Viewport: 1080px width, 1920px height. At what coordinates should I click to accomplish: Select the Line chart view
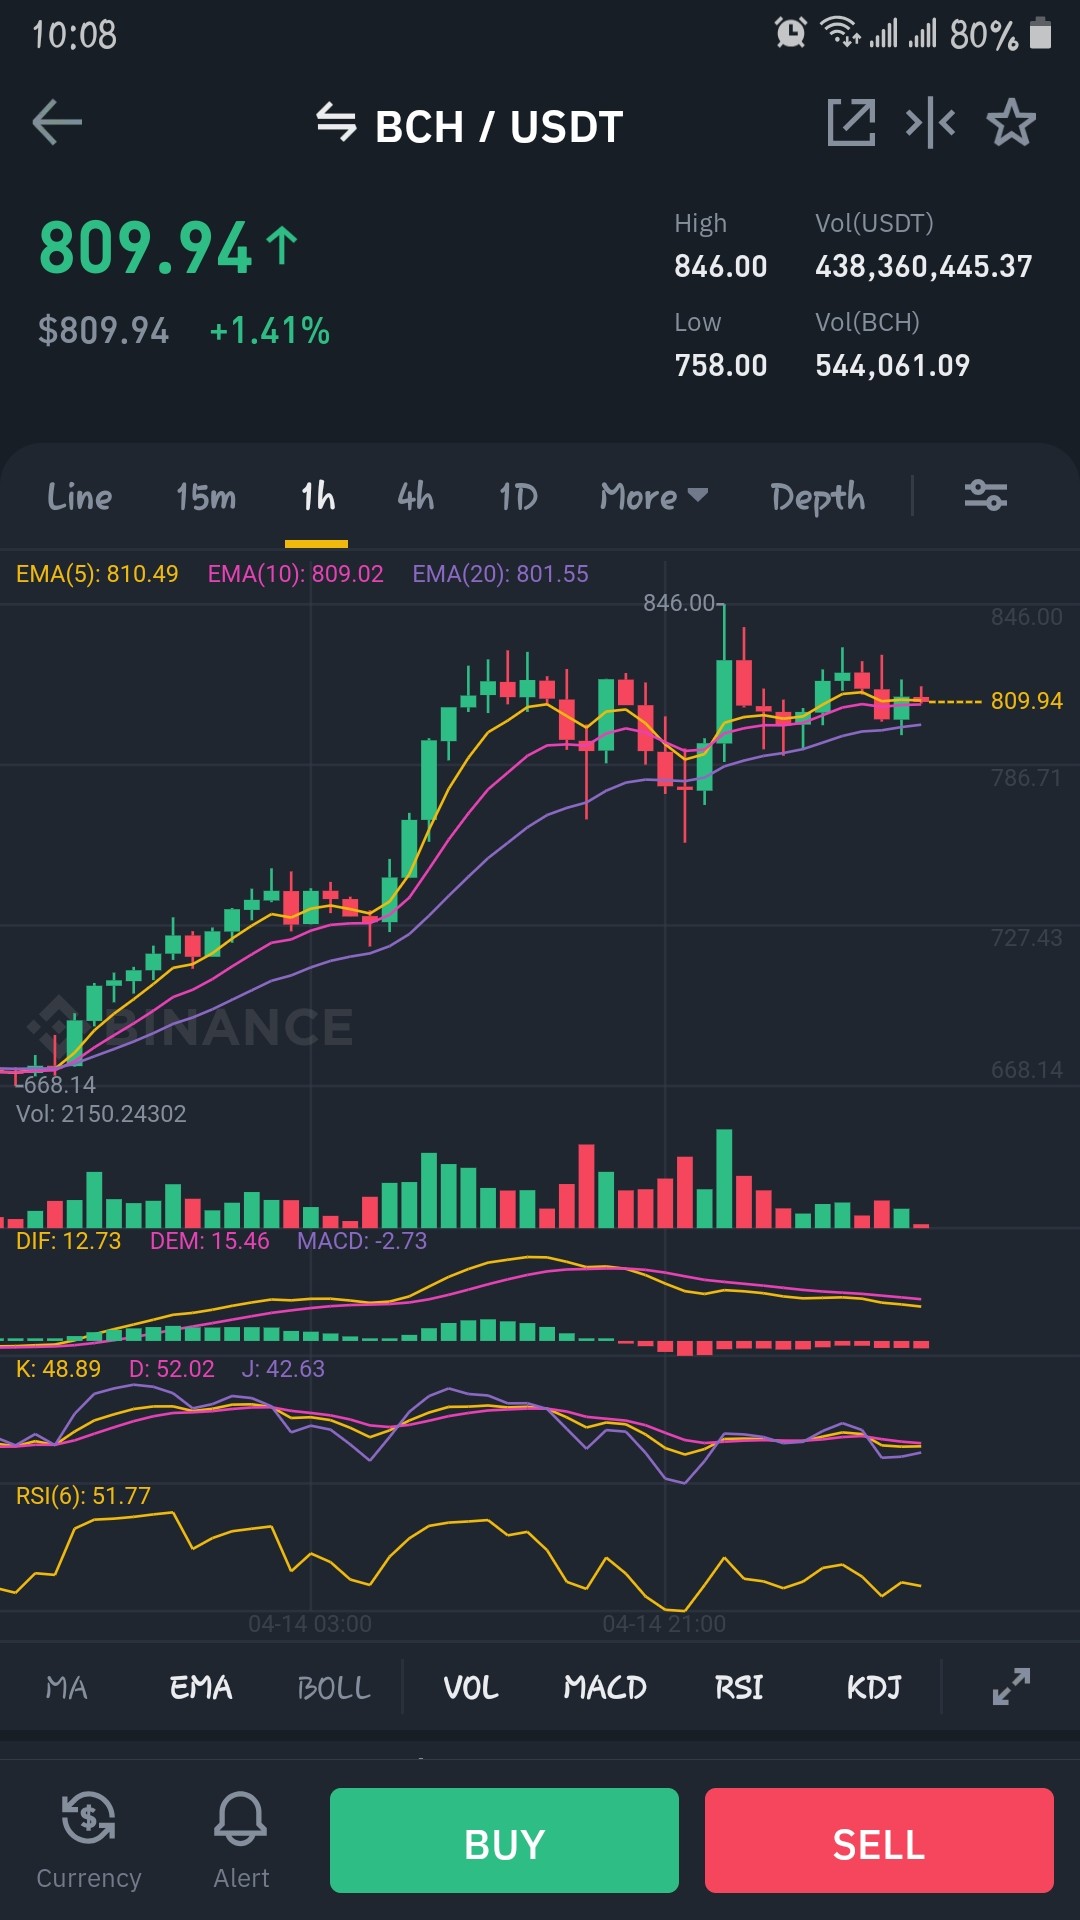pos(79,496)
